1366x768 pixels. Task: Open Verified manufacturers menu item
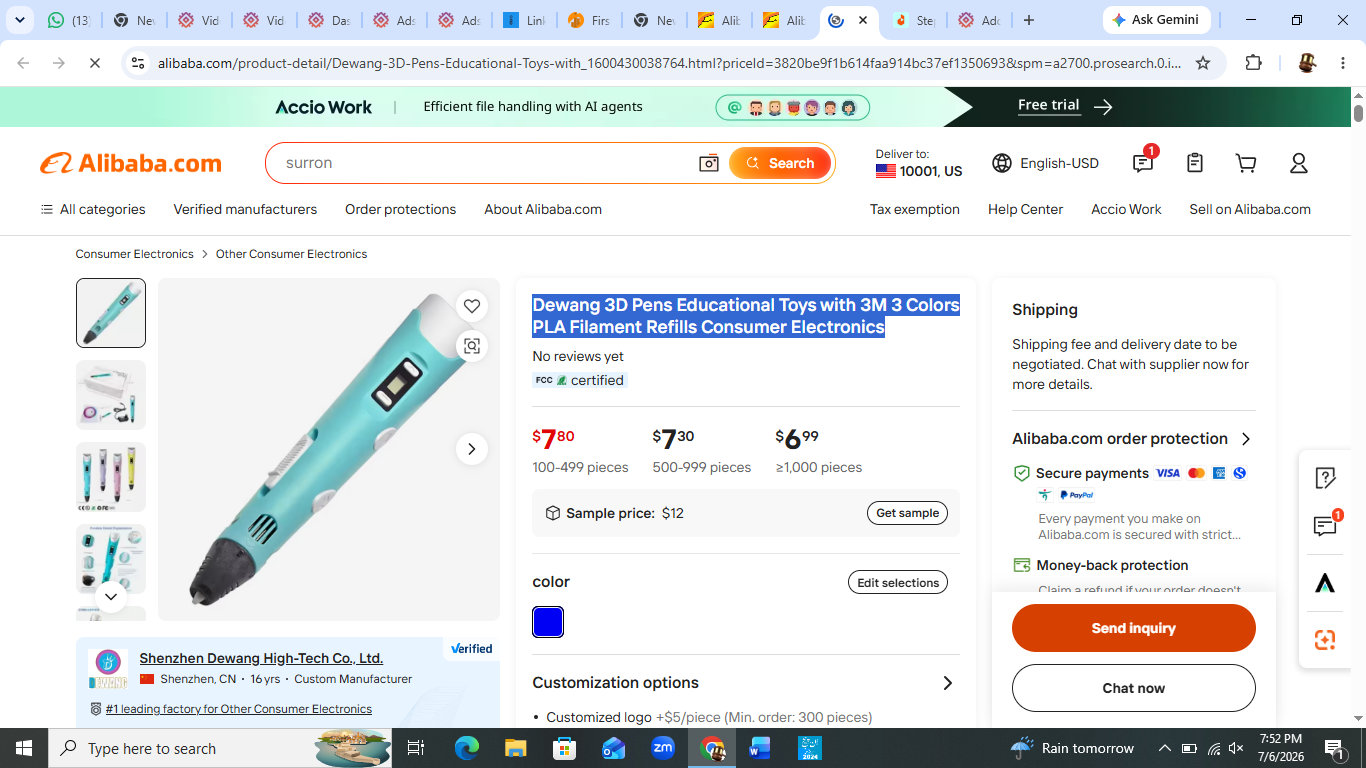click(x=245, y=209)
